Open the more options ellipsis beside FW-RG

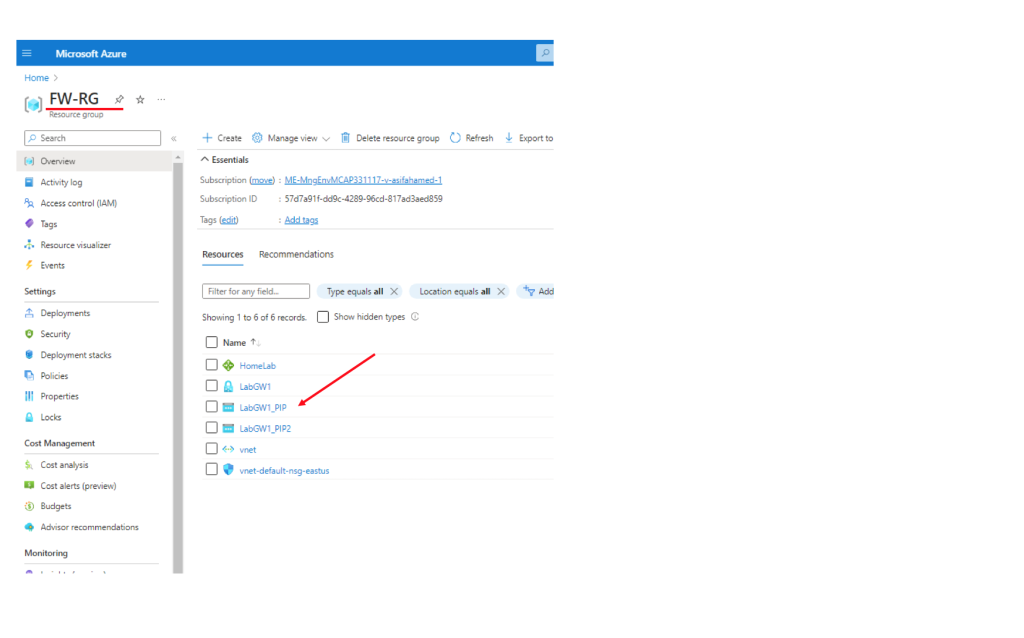click(161, 99)
